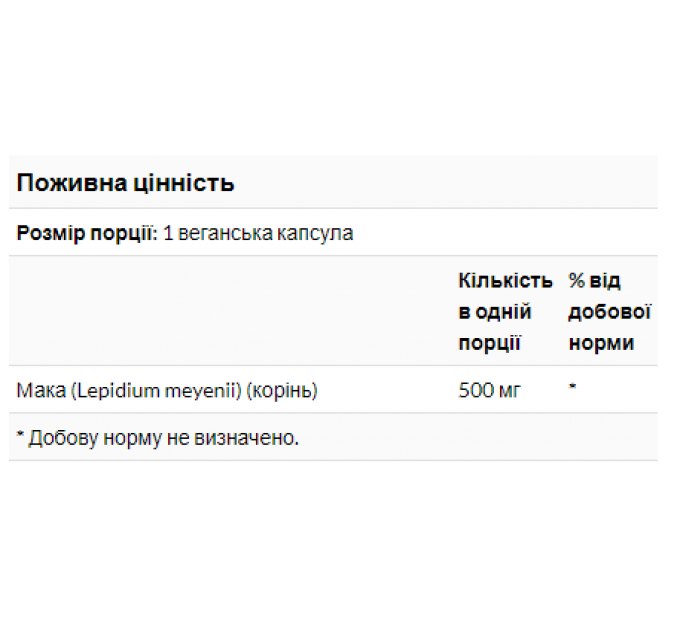Click the word 'цінність' in title
This screenshot has height=630, width=680.
pyautogui.click(x=183, y=183)
